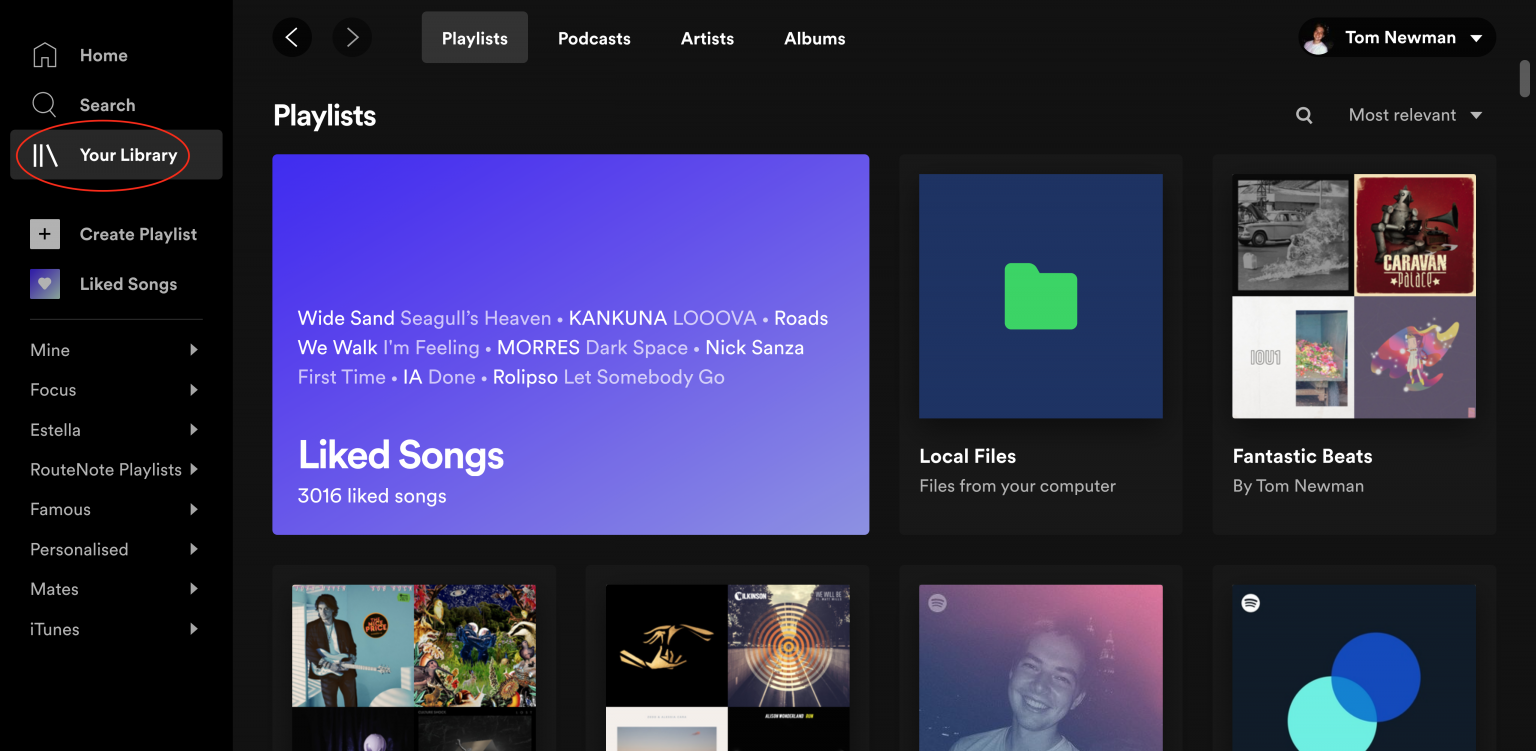The image size is (1536, 751).
Task: Click the Home house icon
Action: tap(45, 55)
